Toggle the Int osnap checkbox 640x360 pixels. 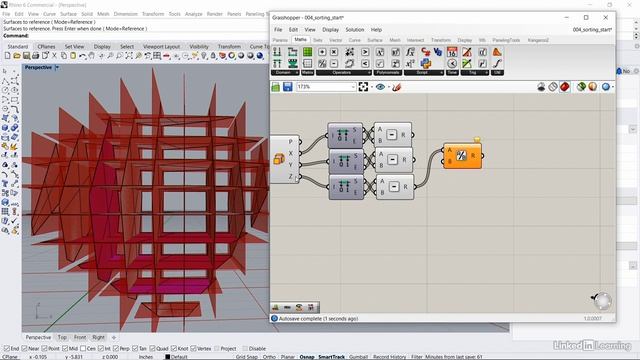click(x=101, y=349)
